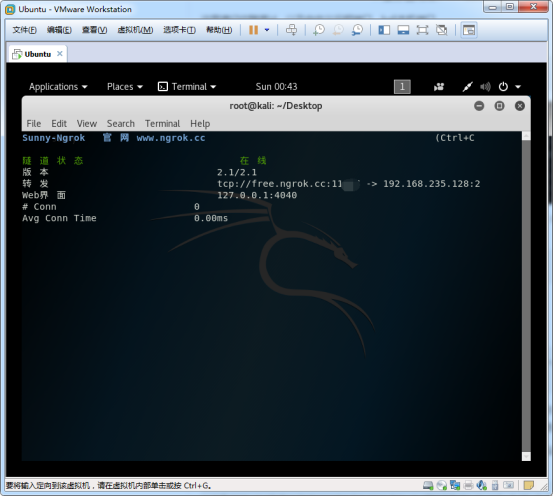Image resolution: width=554 pixels, height=496 pixels.
Task: Click the terminal's vertical scrollbar
Action: (x=526, y=296)
